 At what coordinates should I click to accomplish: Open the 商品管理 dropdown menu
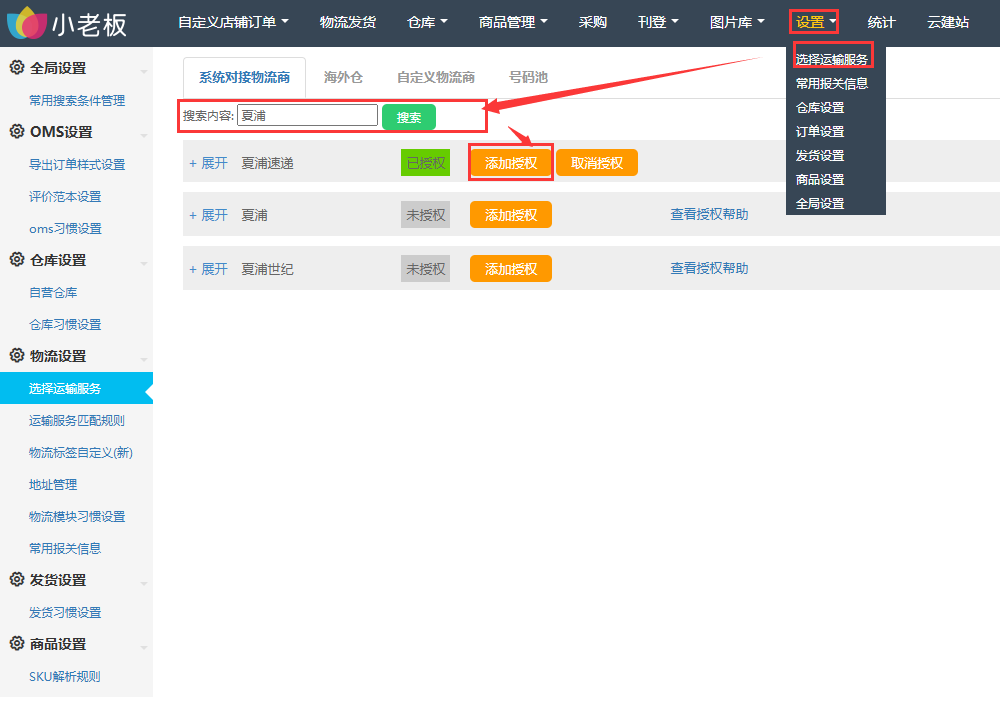point(513,22)
